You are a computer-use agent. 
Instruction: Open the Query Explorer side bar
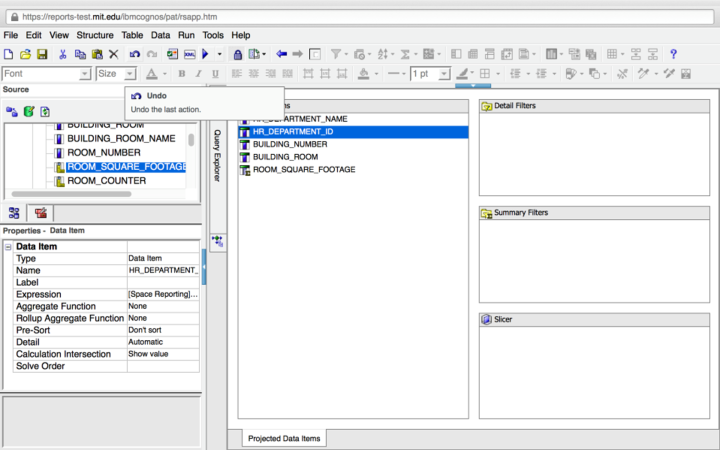216,155
